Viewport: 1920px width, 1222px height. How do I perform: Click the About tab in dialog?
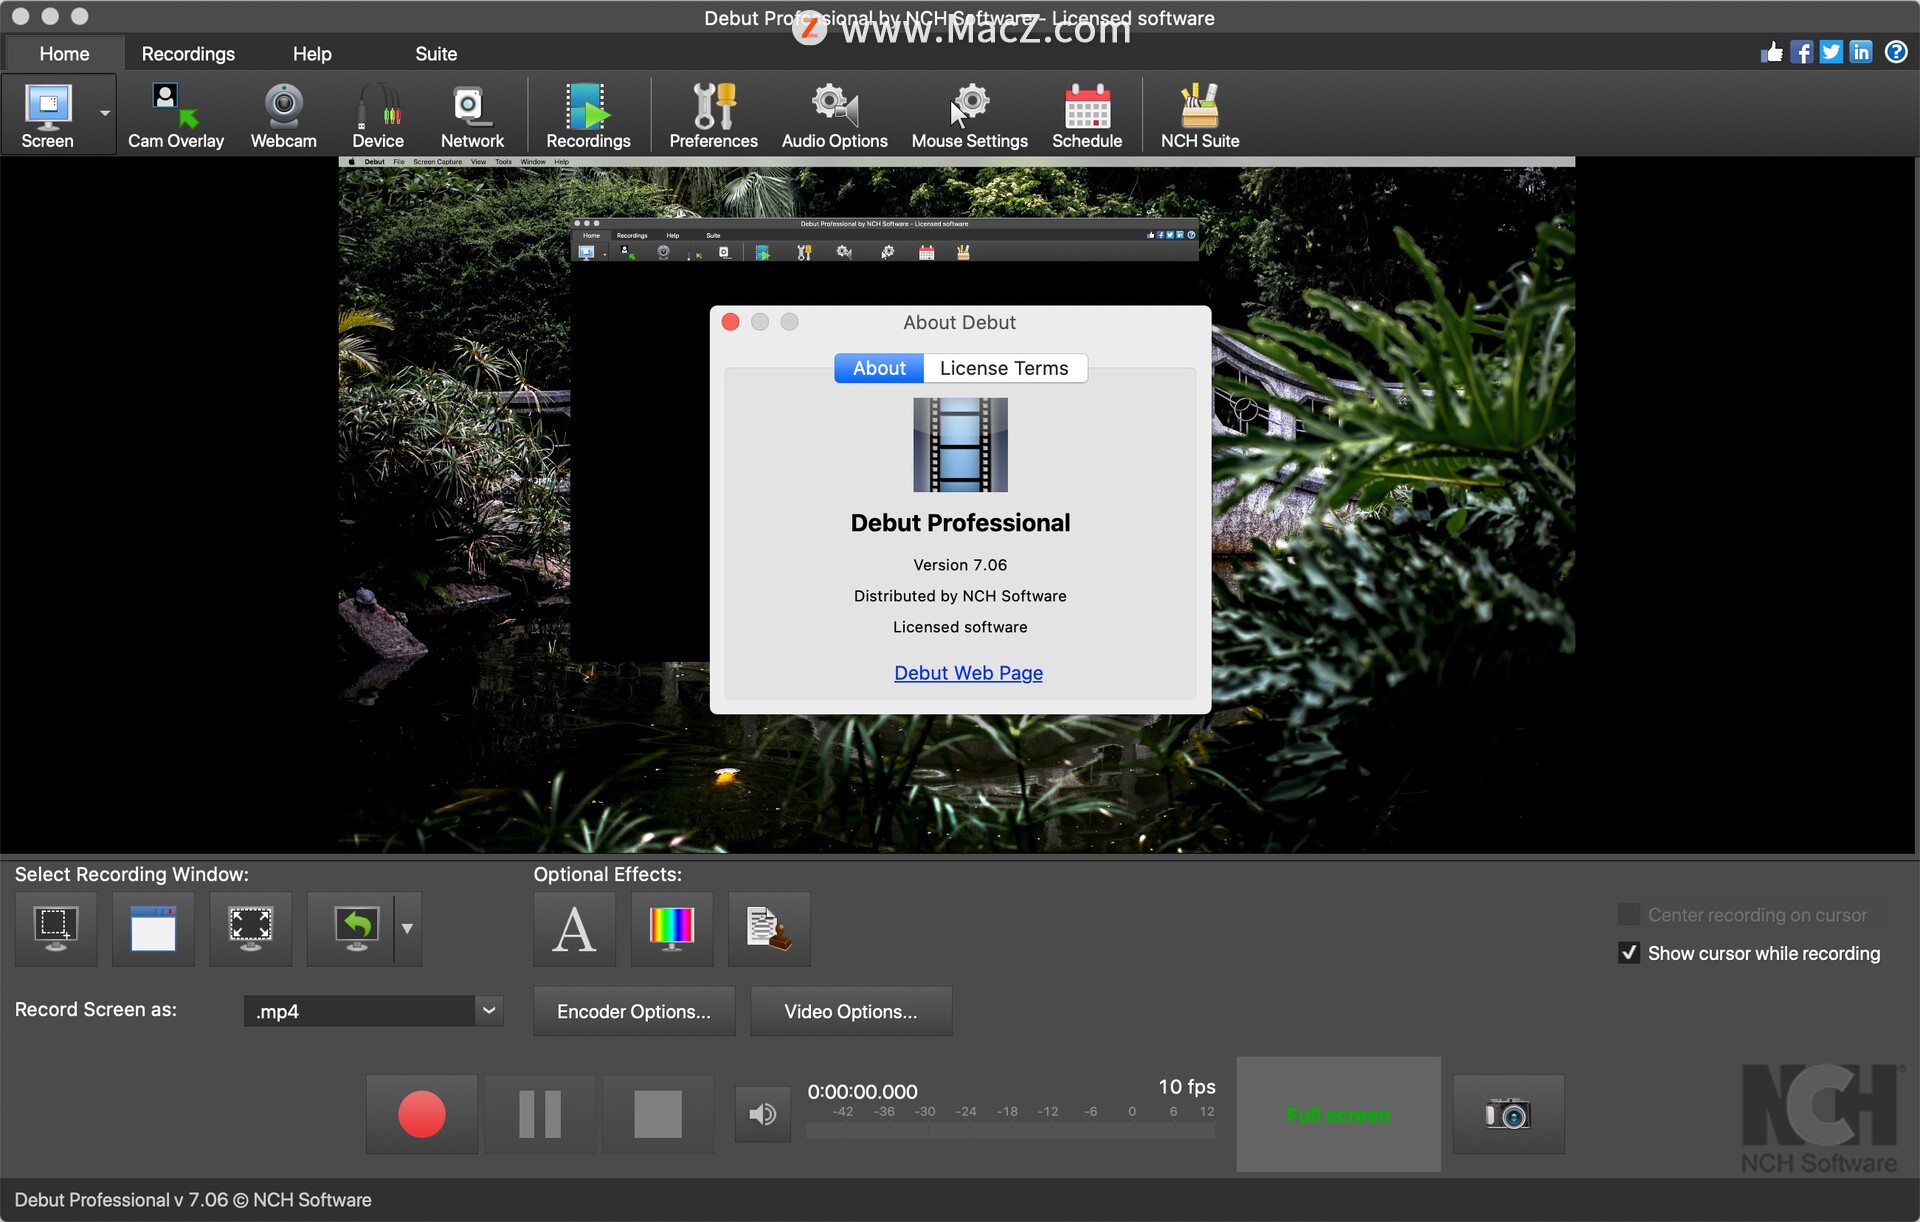(877, 368)
